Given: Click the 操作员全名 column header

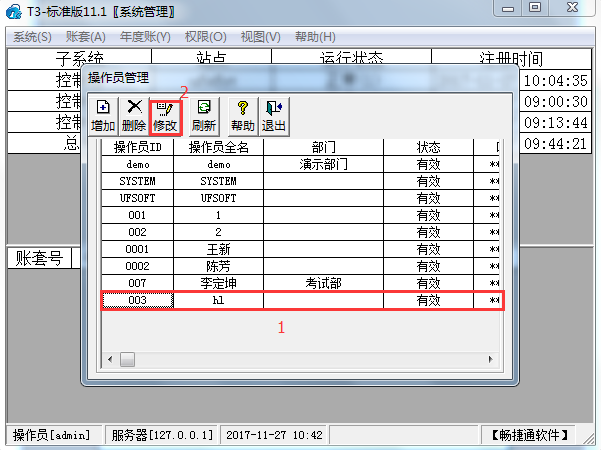Looking at the screenshot, I should tap(218, 147).
